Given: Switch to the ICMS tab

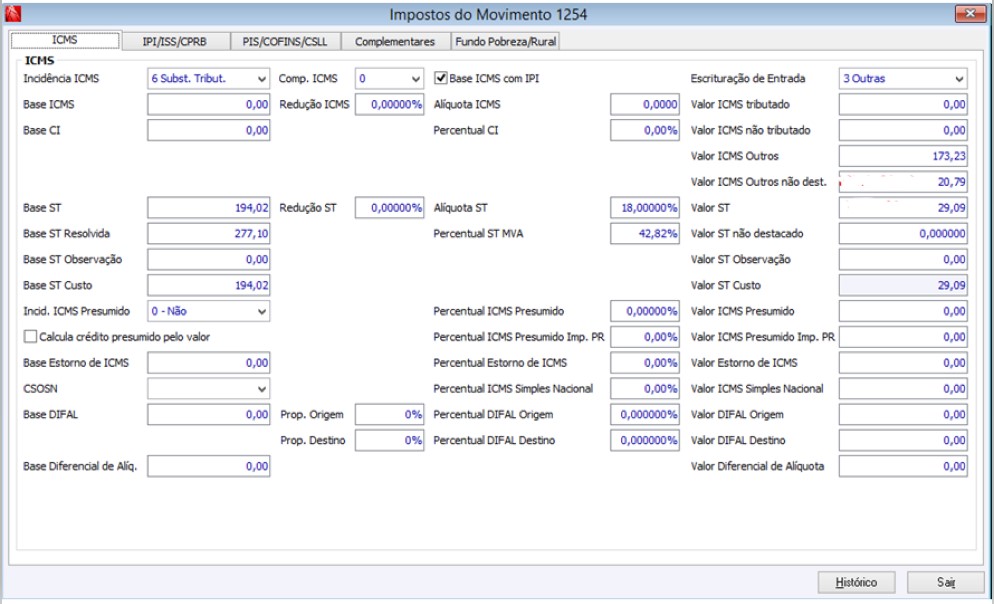Looking at the screenshot, I should click(x=65, y=40).
